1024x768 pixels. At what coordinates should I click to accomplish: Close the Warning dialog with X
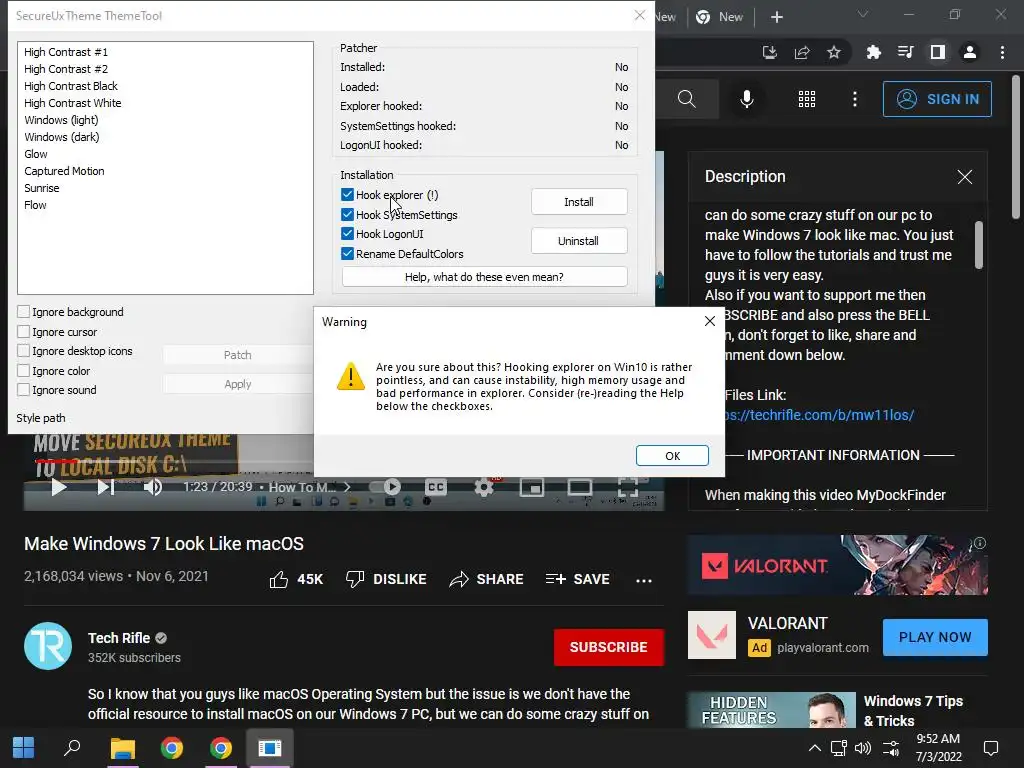710,321
